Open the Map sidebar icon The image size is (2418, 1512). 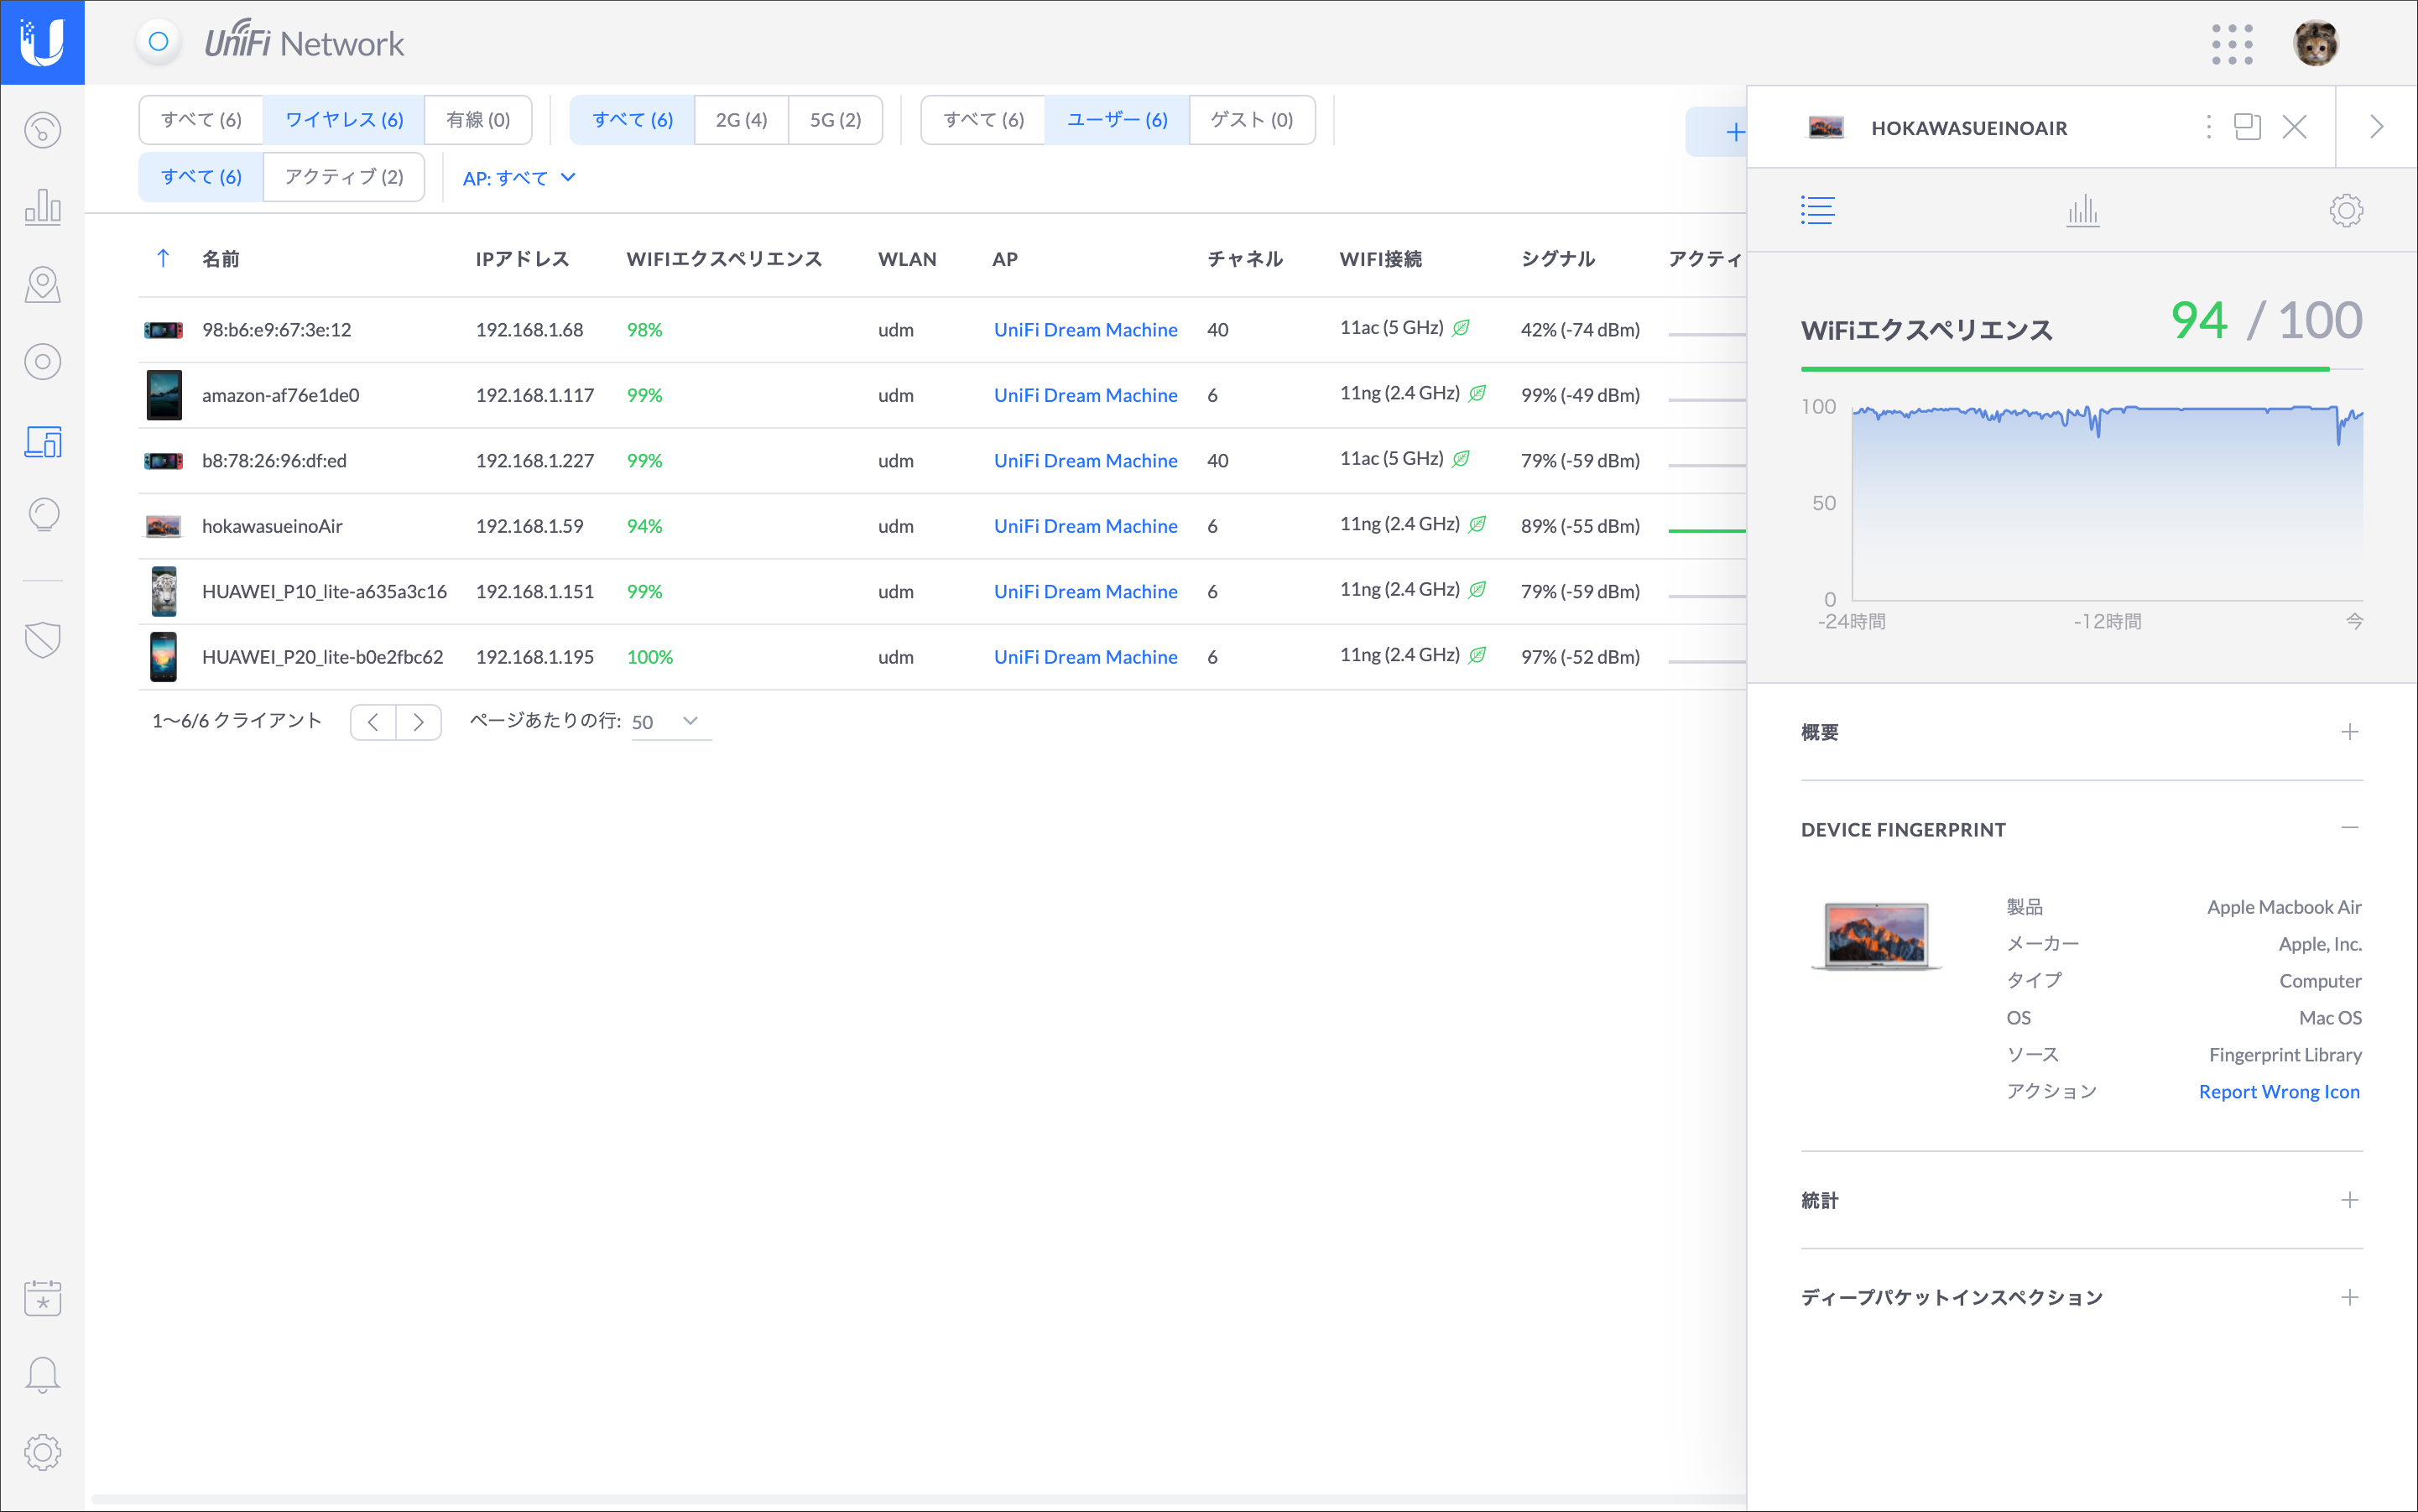42,285
